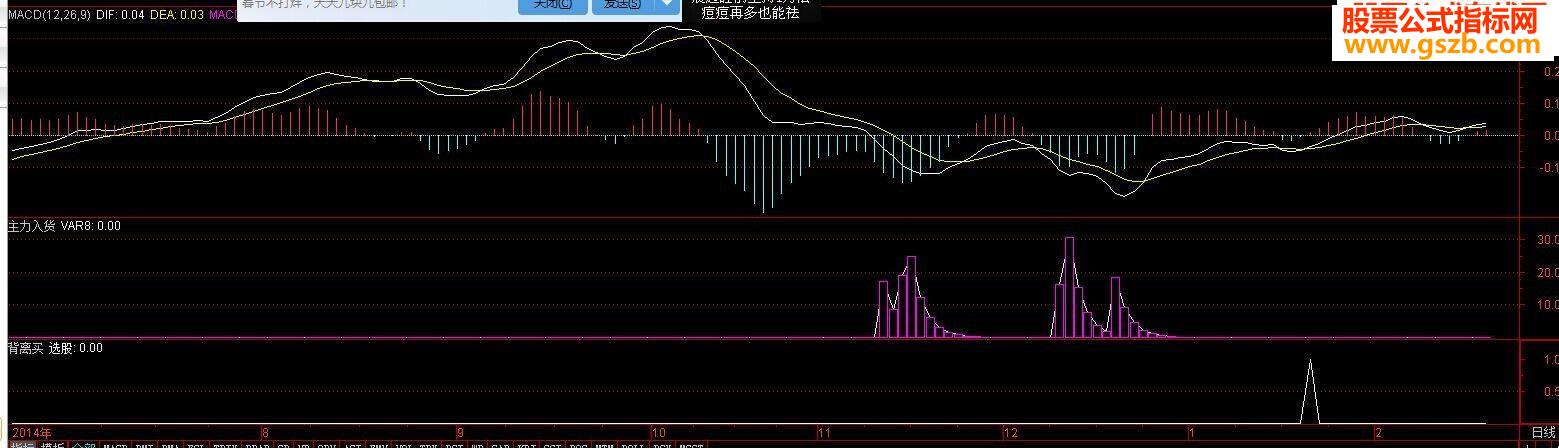Open the dropdown arrow beside 发送(S)
This screenshot has height=448, width=1559.
pyautogui.click(x=666, y=5)
